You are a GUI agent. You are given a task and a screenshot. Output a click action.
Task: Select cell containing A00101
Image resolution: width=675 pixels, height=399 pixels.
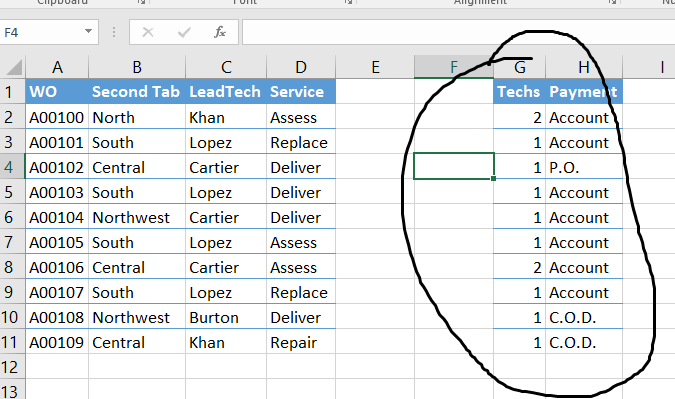[57, 142]
